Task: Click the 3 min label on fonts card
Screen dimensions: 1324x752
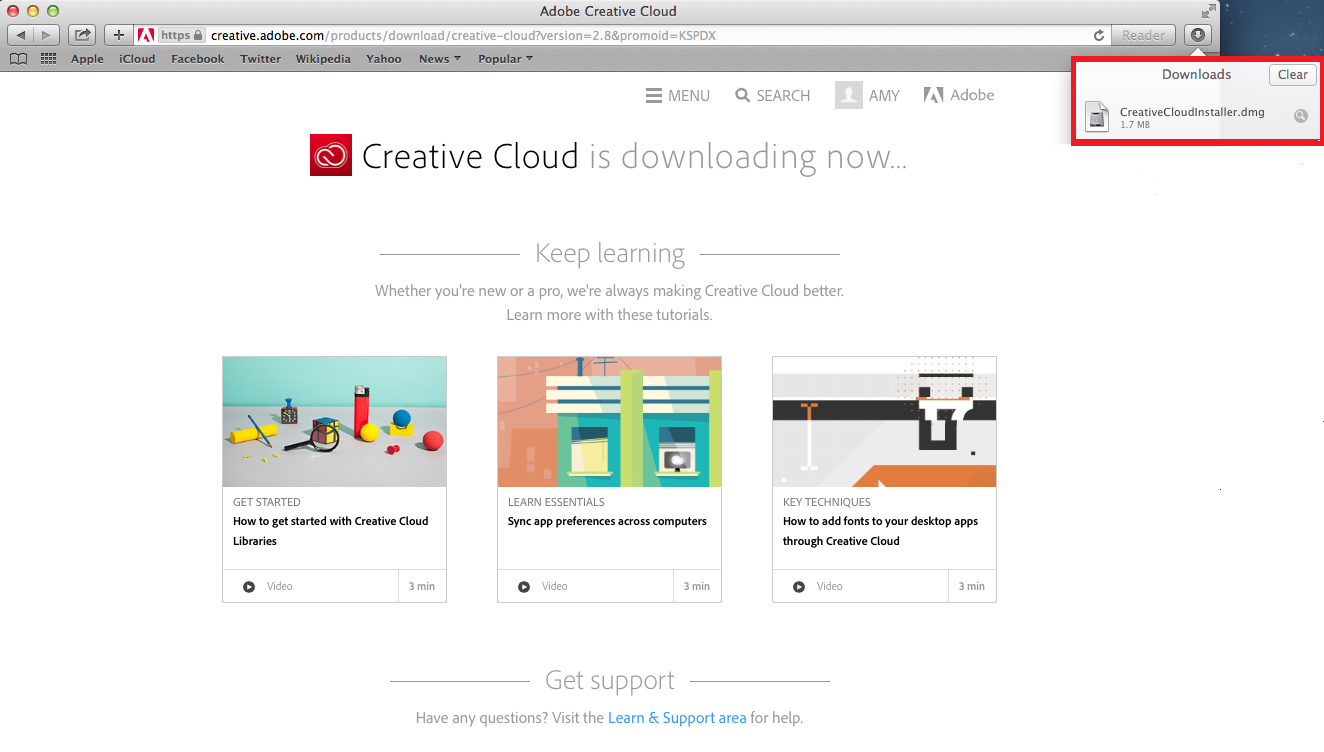Action: [x=972, y=586]
